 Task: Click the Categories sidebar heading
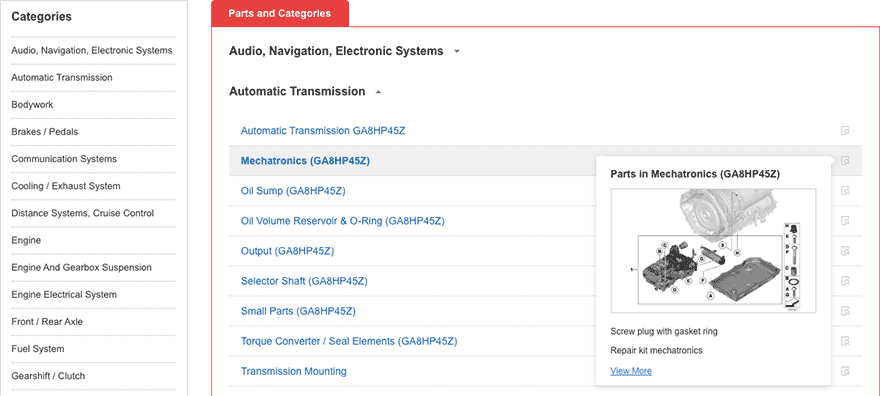coord(42,17)
